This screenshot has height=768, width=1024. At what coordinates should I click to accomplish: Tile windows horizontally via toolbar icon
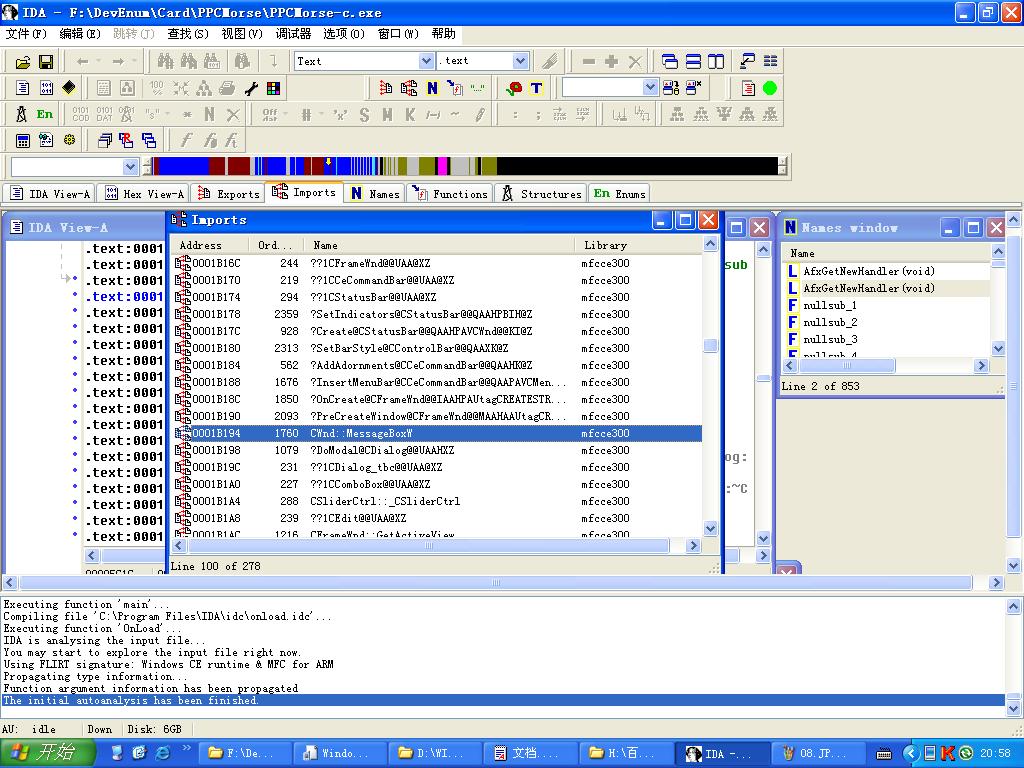[x=693, y=62]
